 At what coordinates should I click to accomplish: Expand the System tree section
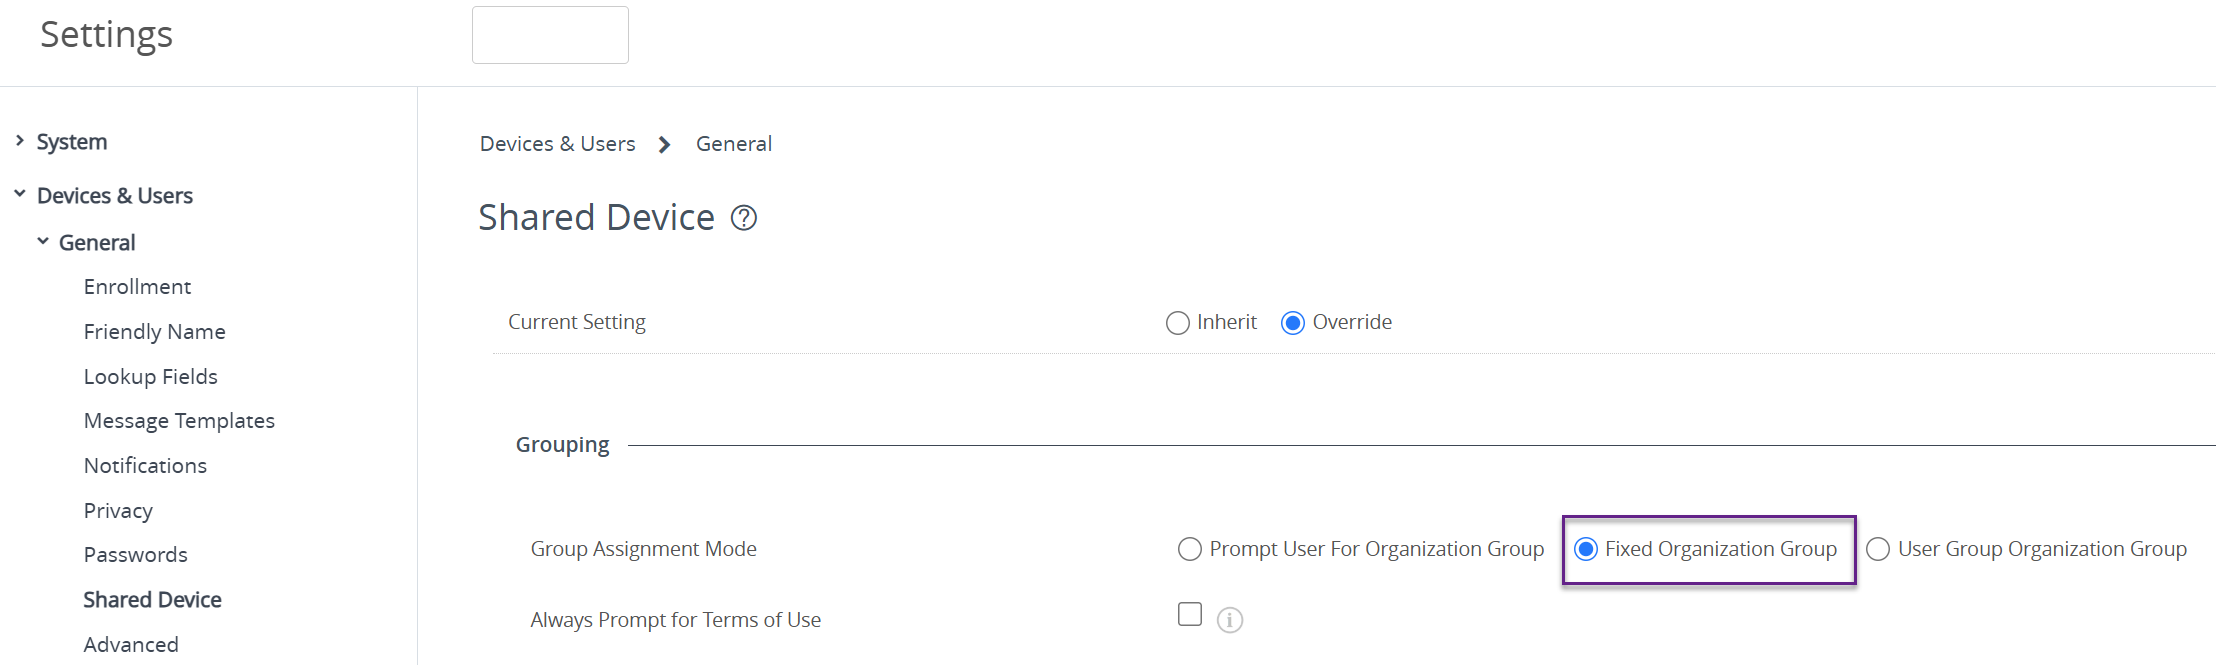pos(20,141)
